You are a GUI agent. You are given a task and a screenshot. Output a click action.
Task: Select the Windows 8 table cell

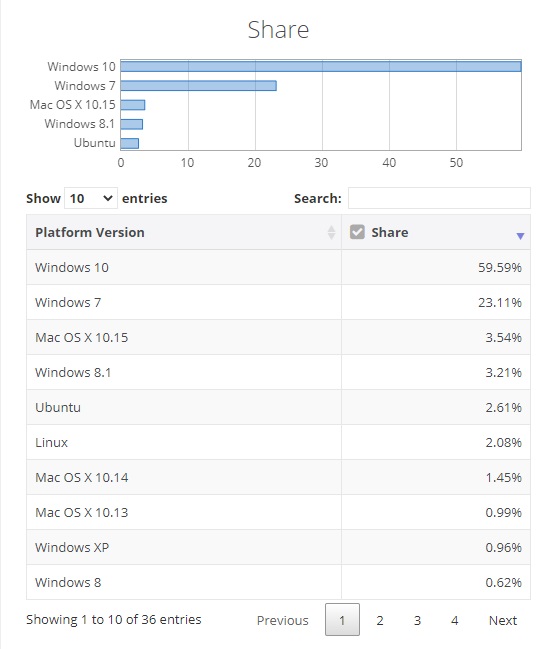(x=184, y=582)
